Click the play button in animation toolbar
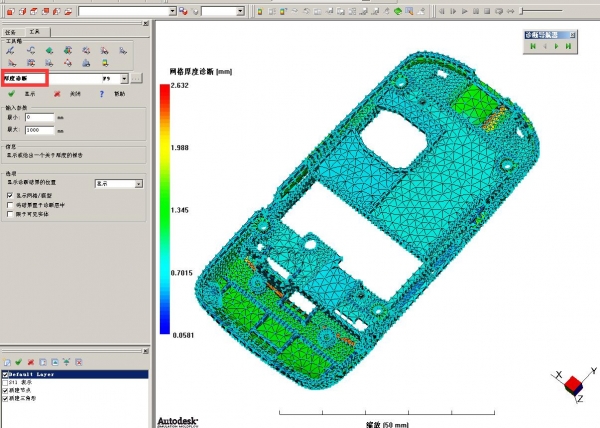 (x=465, y=11)
